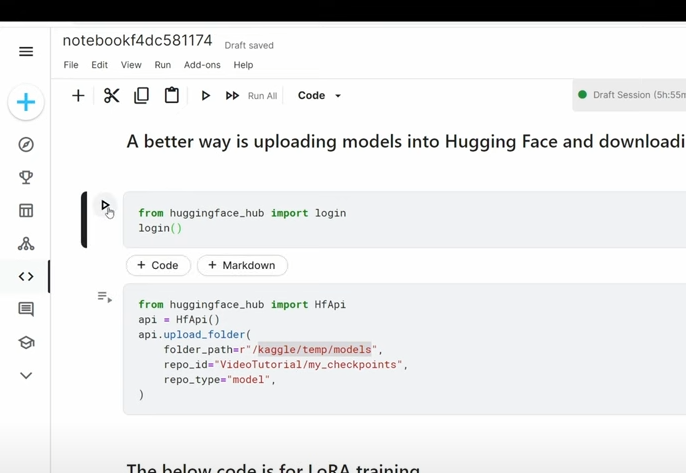686x473 pixels.
Task: Add a new cell with toolbar plus
Action: click(78, 95)
